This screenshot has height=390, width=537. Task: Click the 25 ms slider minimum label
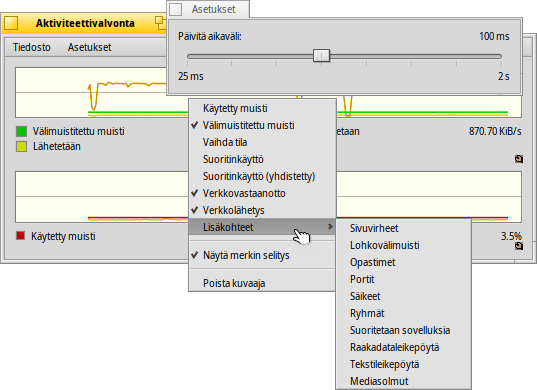tap(190, 76)
